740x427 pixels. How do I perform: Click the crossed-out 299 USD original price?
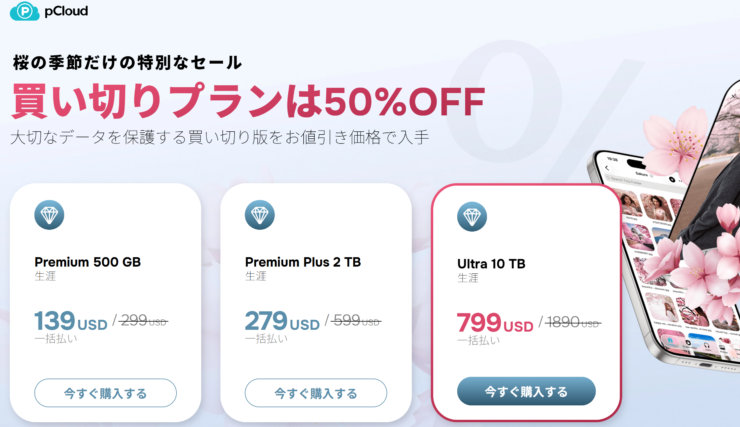145,321
